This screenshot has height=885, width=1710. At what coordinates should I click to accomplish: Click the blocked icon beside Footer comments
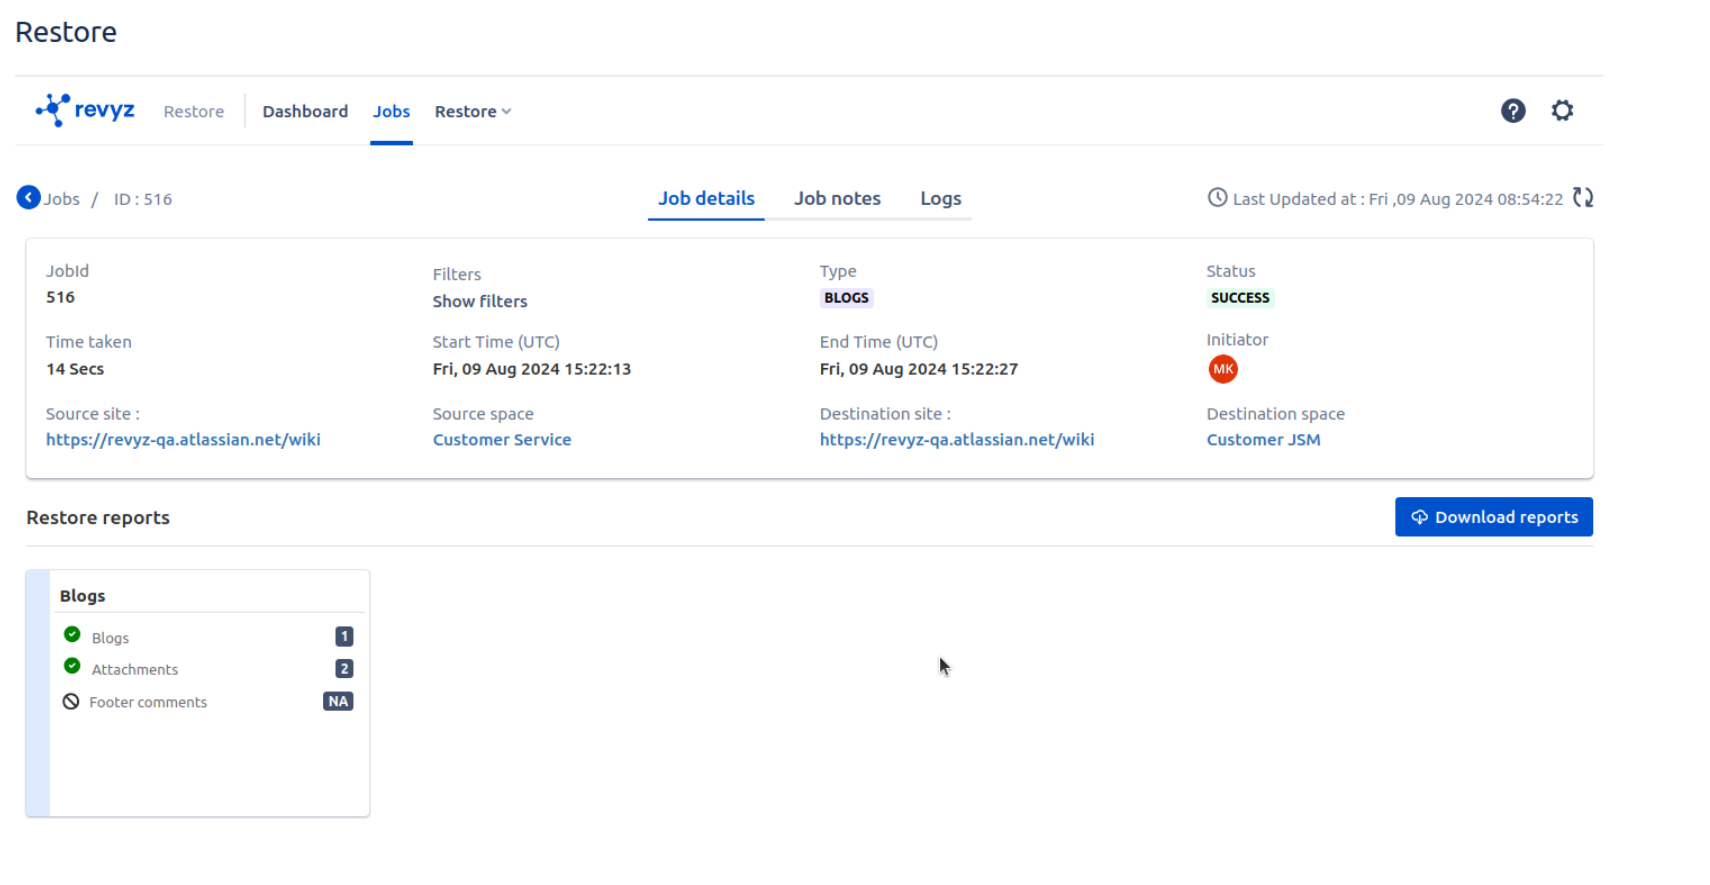coord(71,702)
